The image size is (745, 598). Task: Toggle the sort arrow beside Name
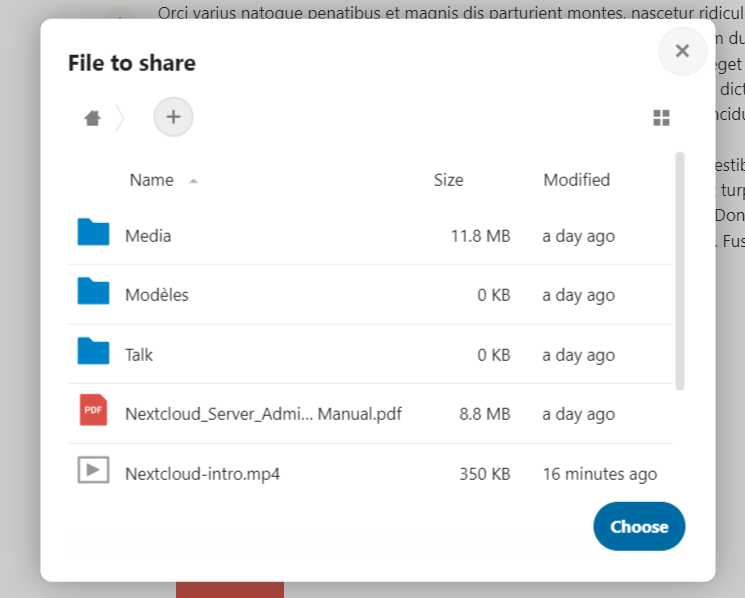tap(193, 181)
